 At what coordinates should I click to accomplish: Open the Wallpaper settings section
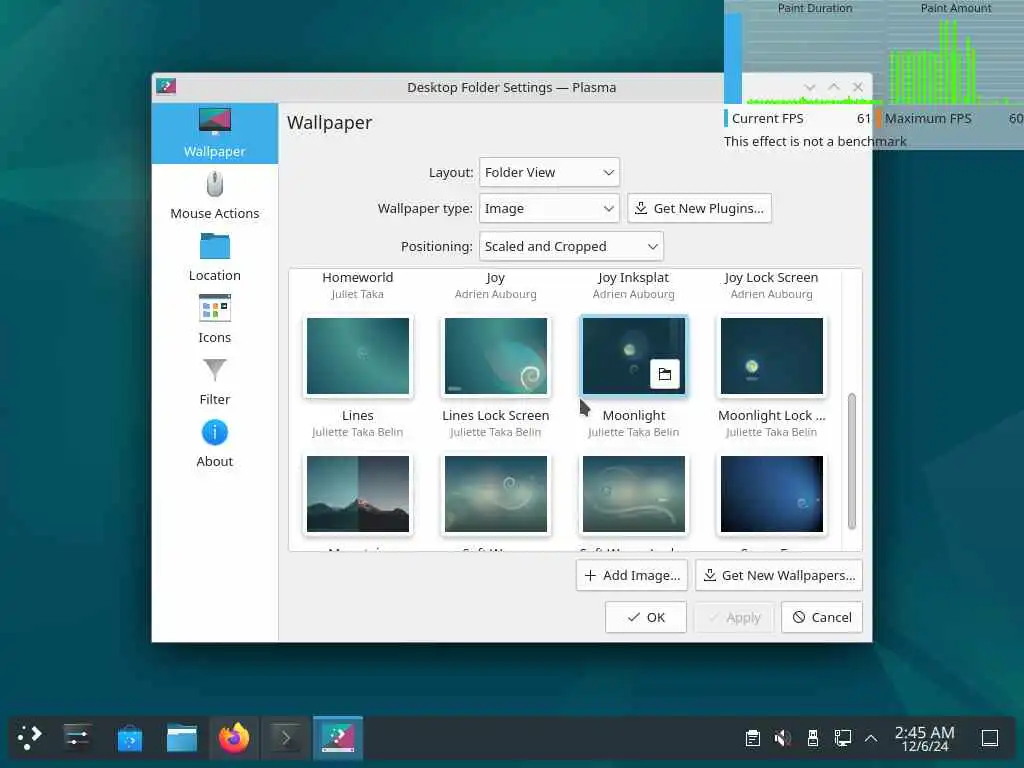pos(214,133)
